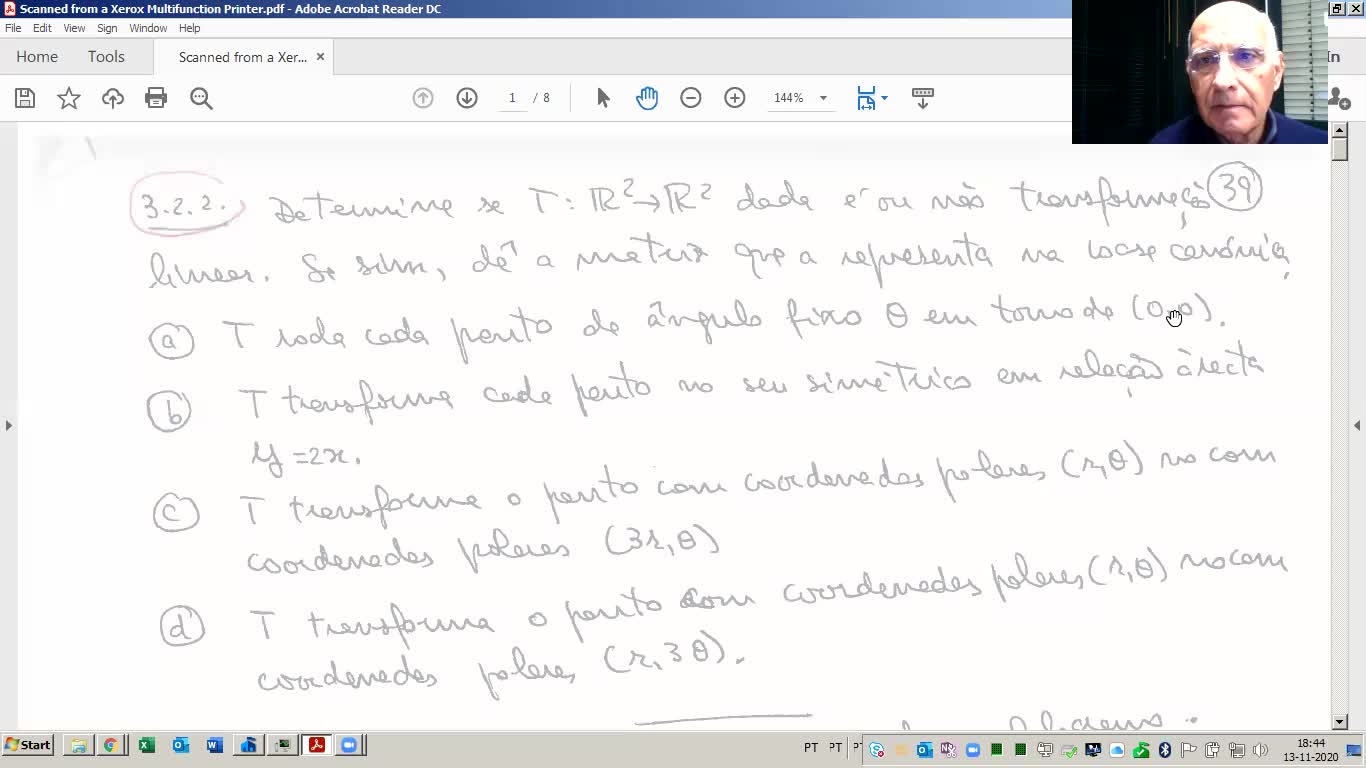The height and width of the screenshot is (768, 1366).
Task: Open the Windows Start button
Action: [x=28, y=745]
